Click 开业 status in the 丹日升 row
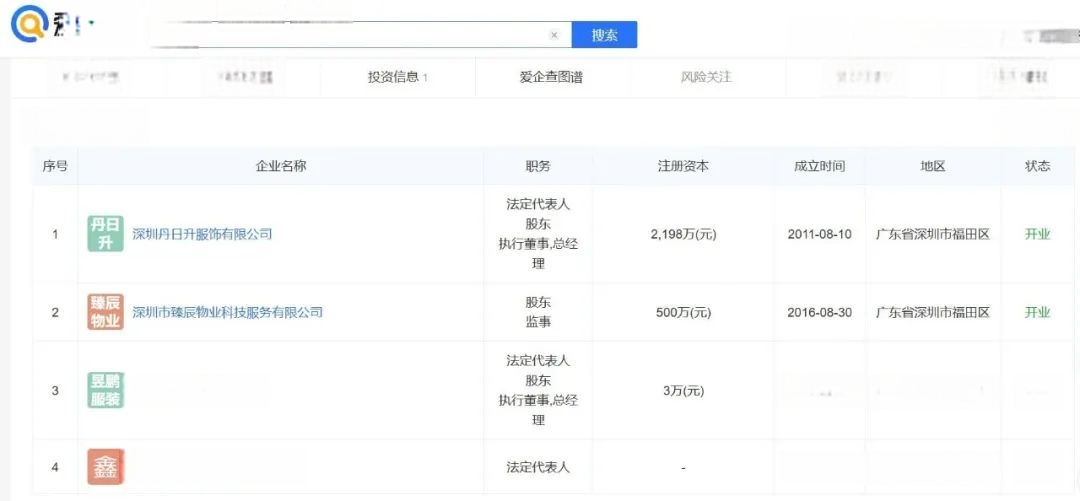The width and height of the screenshot is (1080, 501). [x=1037, y=234]
